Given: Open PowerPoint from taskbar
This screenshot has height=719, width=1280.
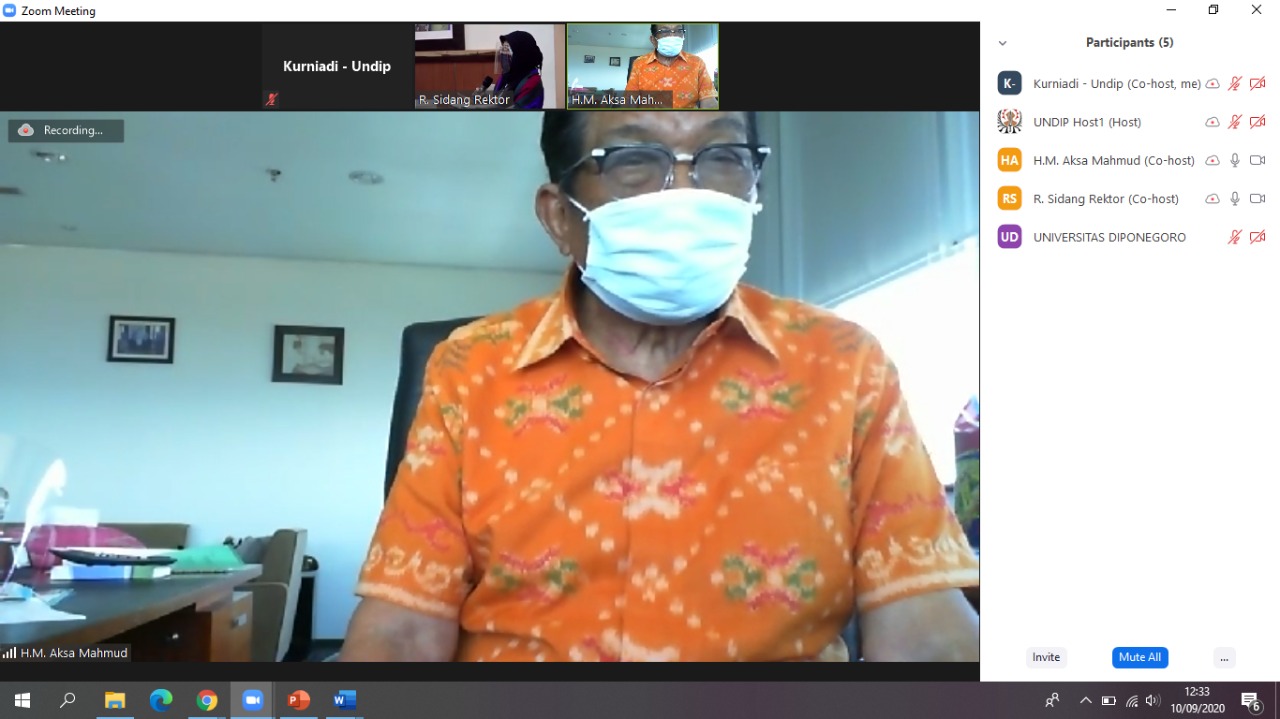Looking at the screenshot, I should click(299, 700).
